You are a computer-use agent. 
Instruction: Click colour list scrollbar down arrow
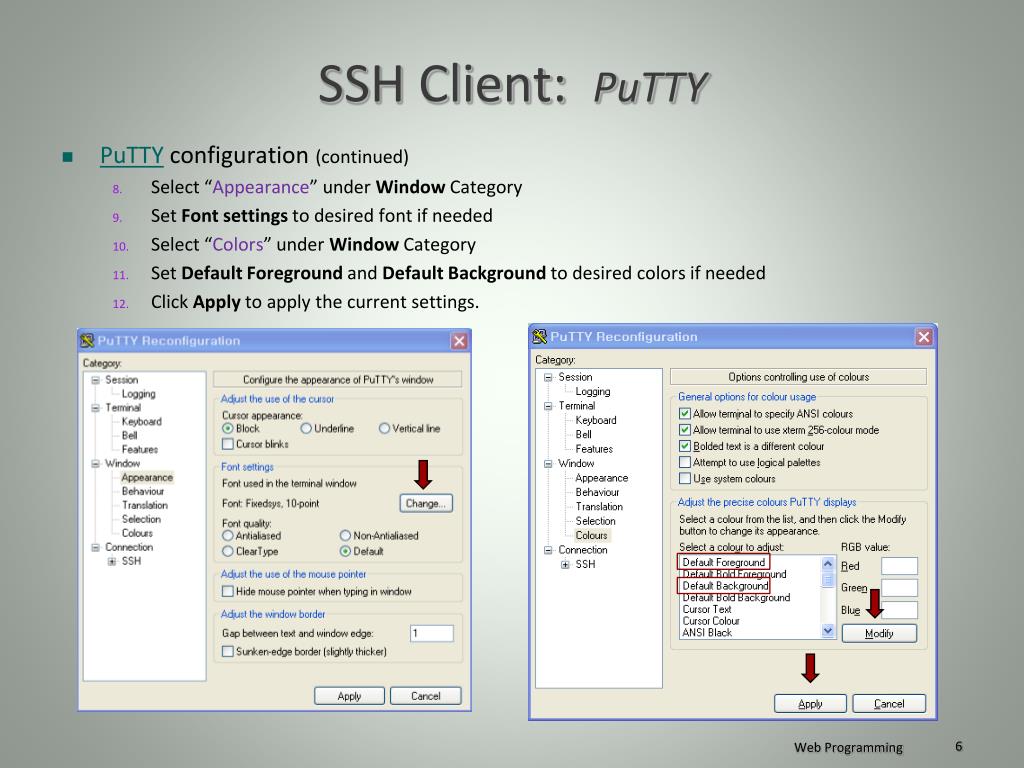[828, 631]
